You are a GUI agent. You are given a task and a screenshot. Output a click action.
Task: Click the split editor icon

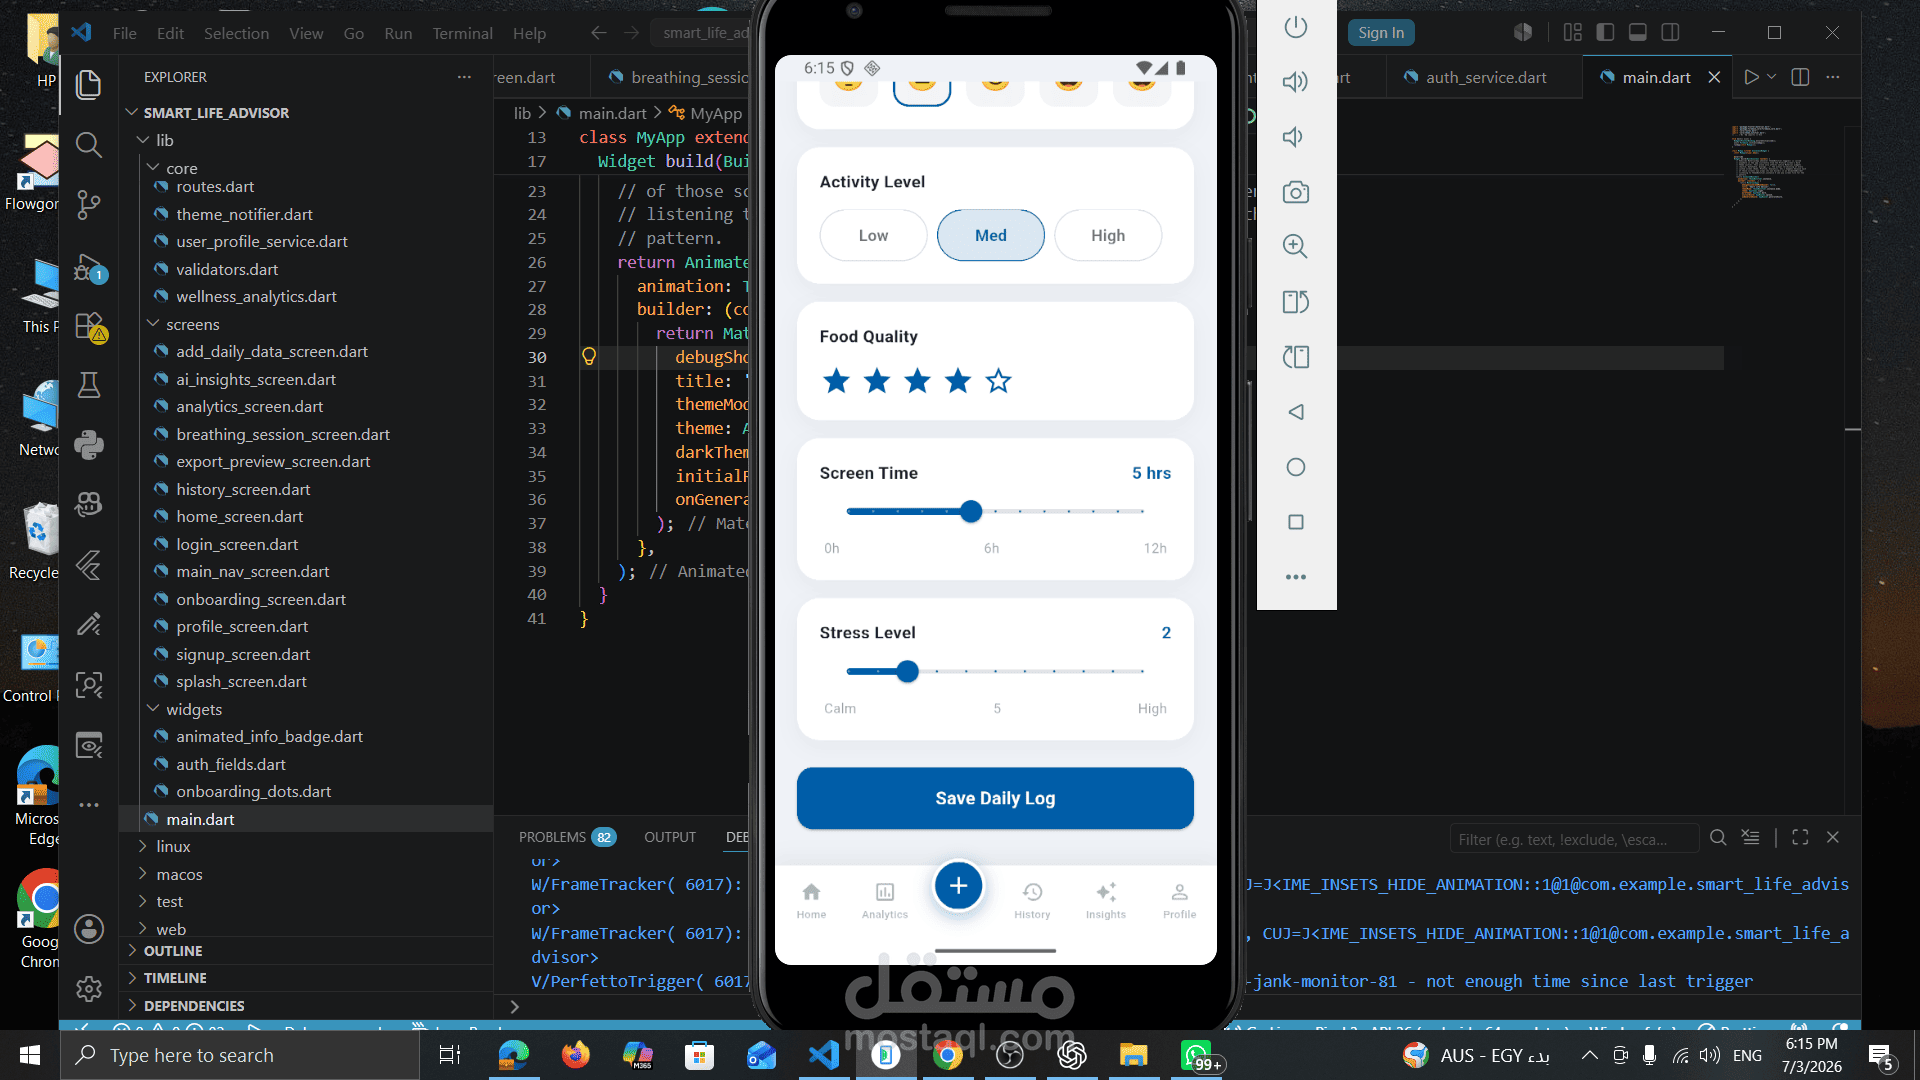click(x=1800, y=77)
